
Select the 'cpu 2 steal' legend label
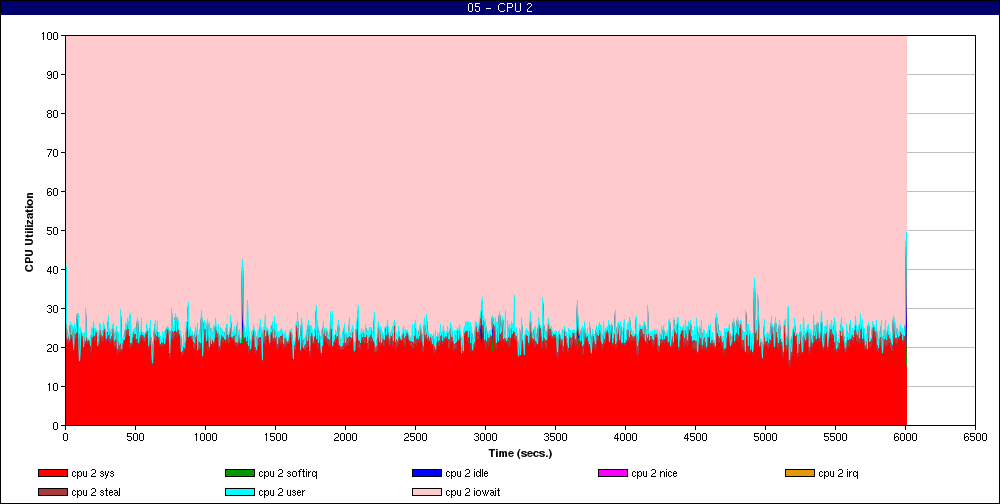96,492
